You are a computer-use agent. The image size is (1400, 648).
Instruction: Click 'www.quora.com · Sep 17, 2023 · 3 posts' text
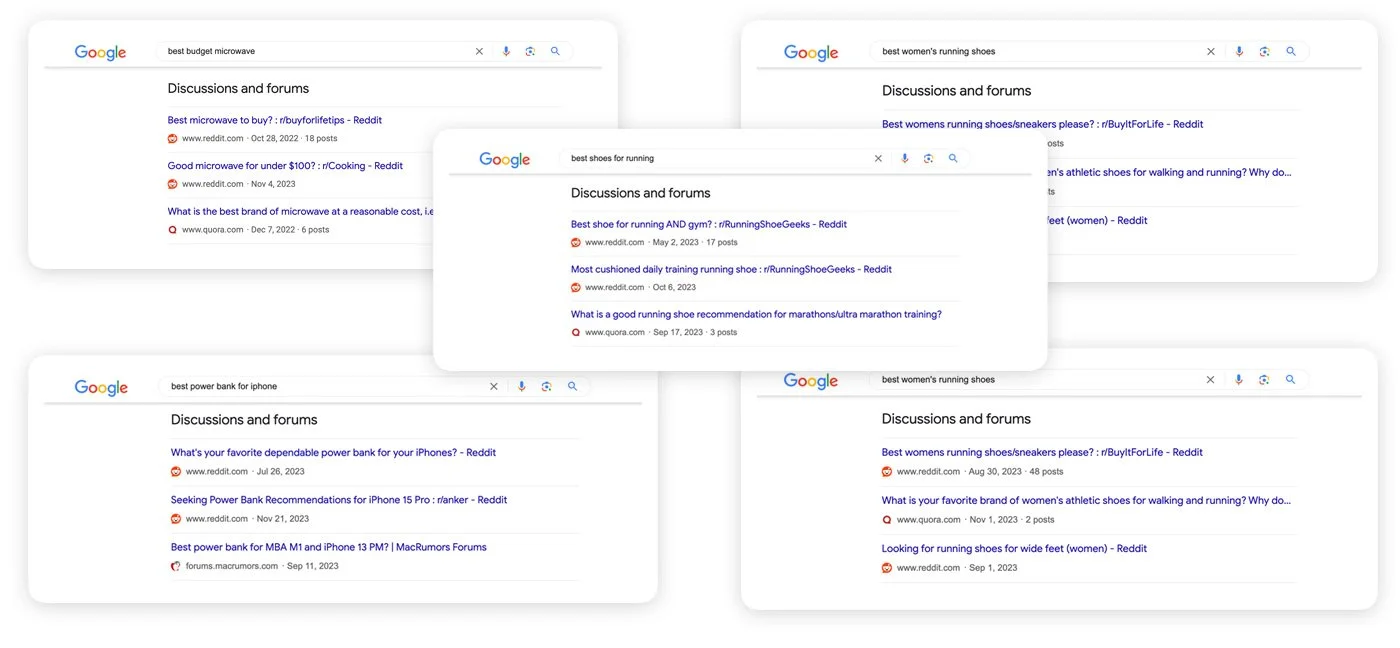pyautogui.click(x=661, y=333)
